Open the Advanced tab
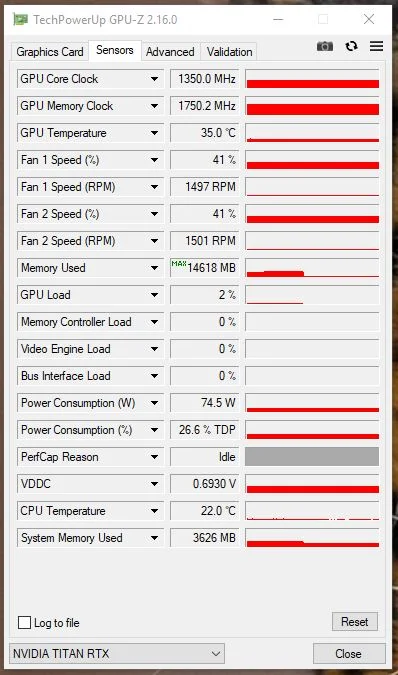 (x=170, y=52)
